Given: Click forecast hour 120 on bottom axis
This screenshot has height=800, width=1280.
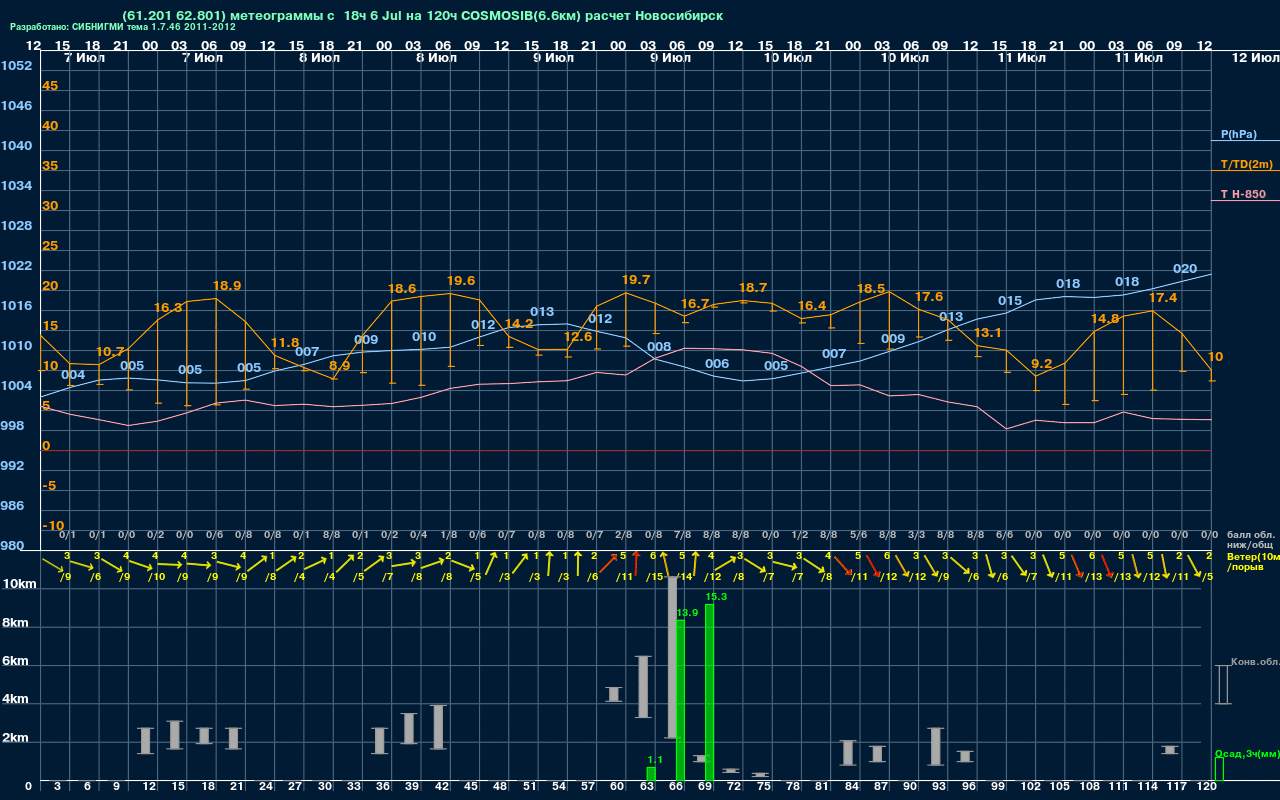Looking at the screenshot, I should [1207, 788].
